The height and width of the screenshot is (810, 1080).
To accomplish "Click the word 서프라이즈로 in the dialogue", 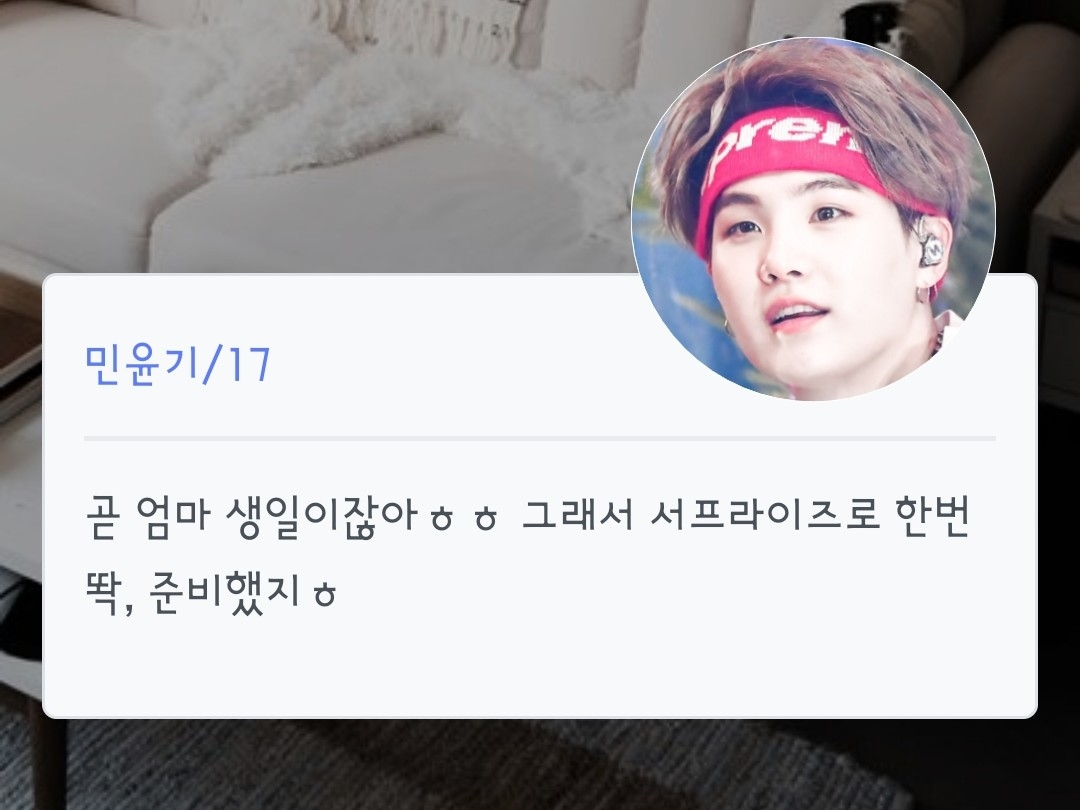I will 766,515.
